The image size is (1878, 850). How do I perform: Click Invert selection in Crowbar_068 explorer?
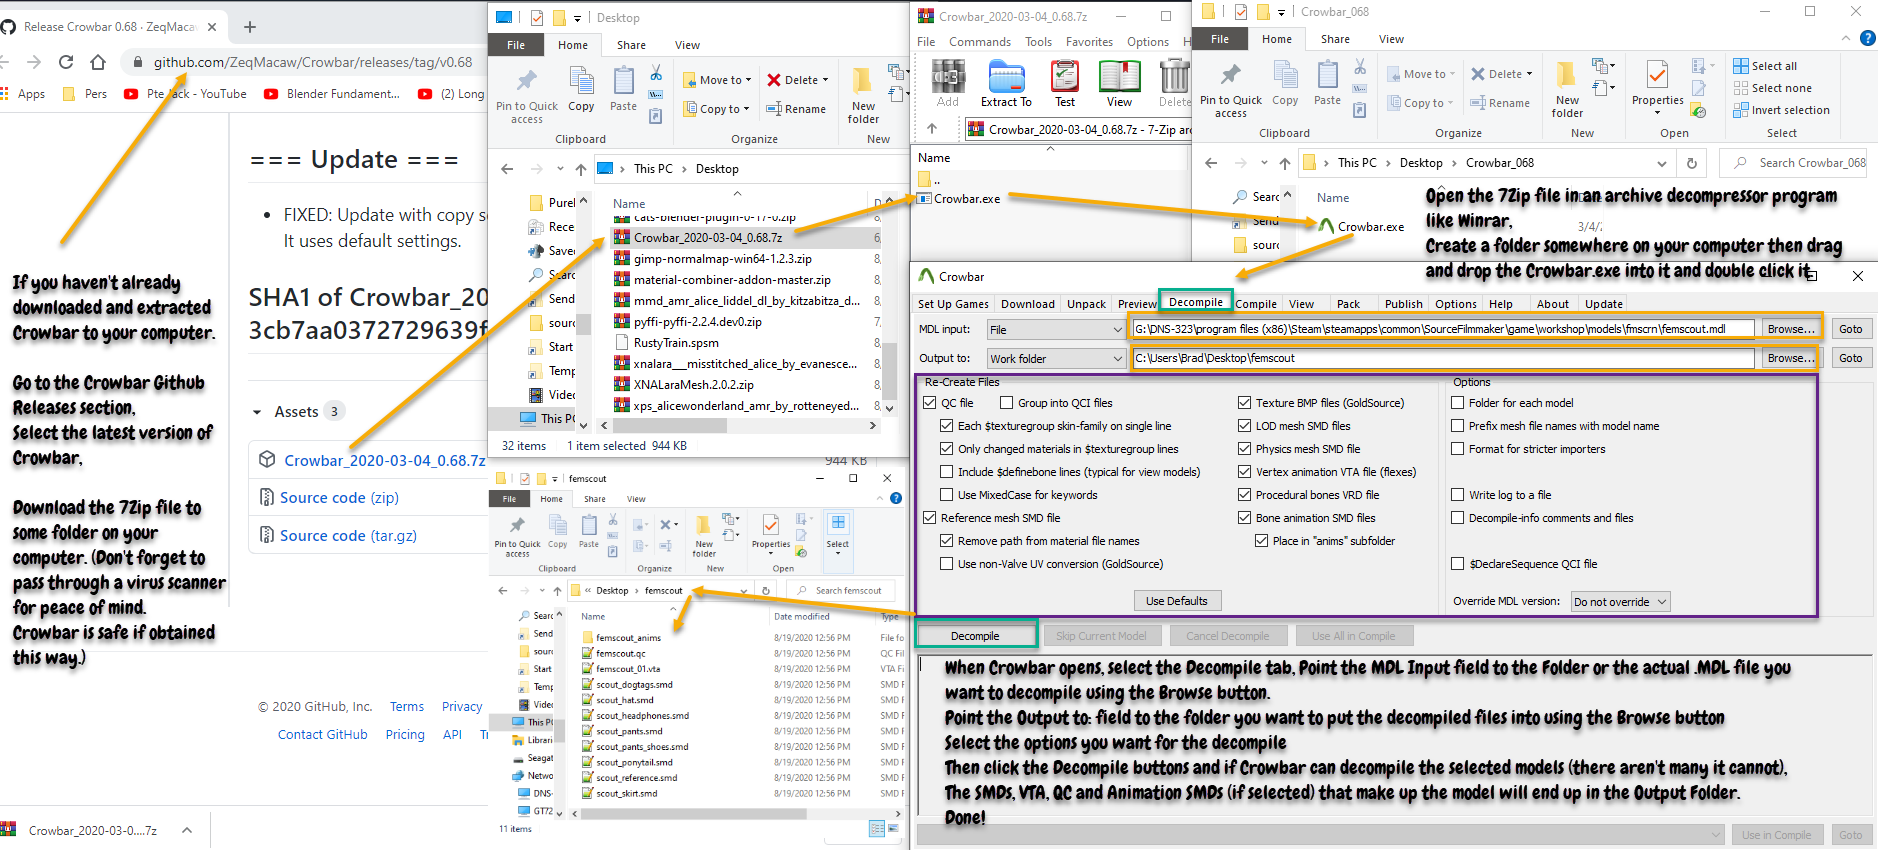pyautogui.click(x=1781, y=110)
